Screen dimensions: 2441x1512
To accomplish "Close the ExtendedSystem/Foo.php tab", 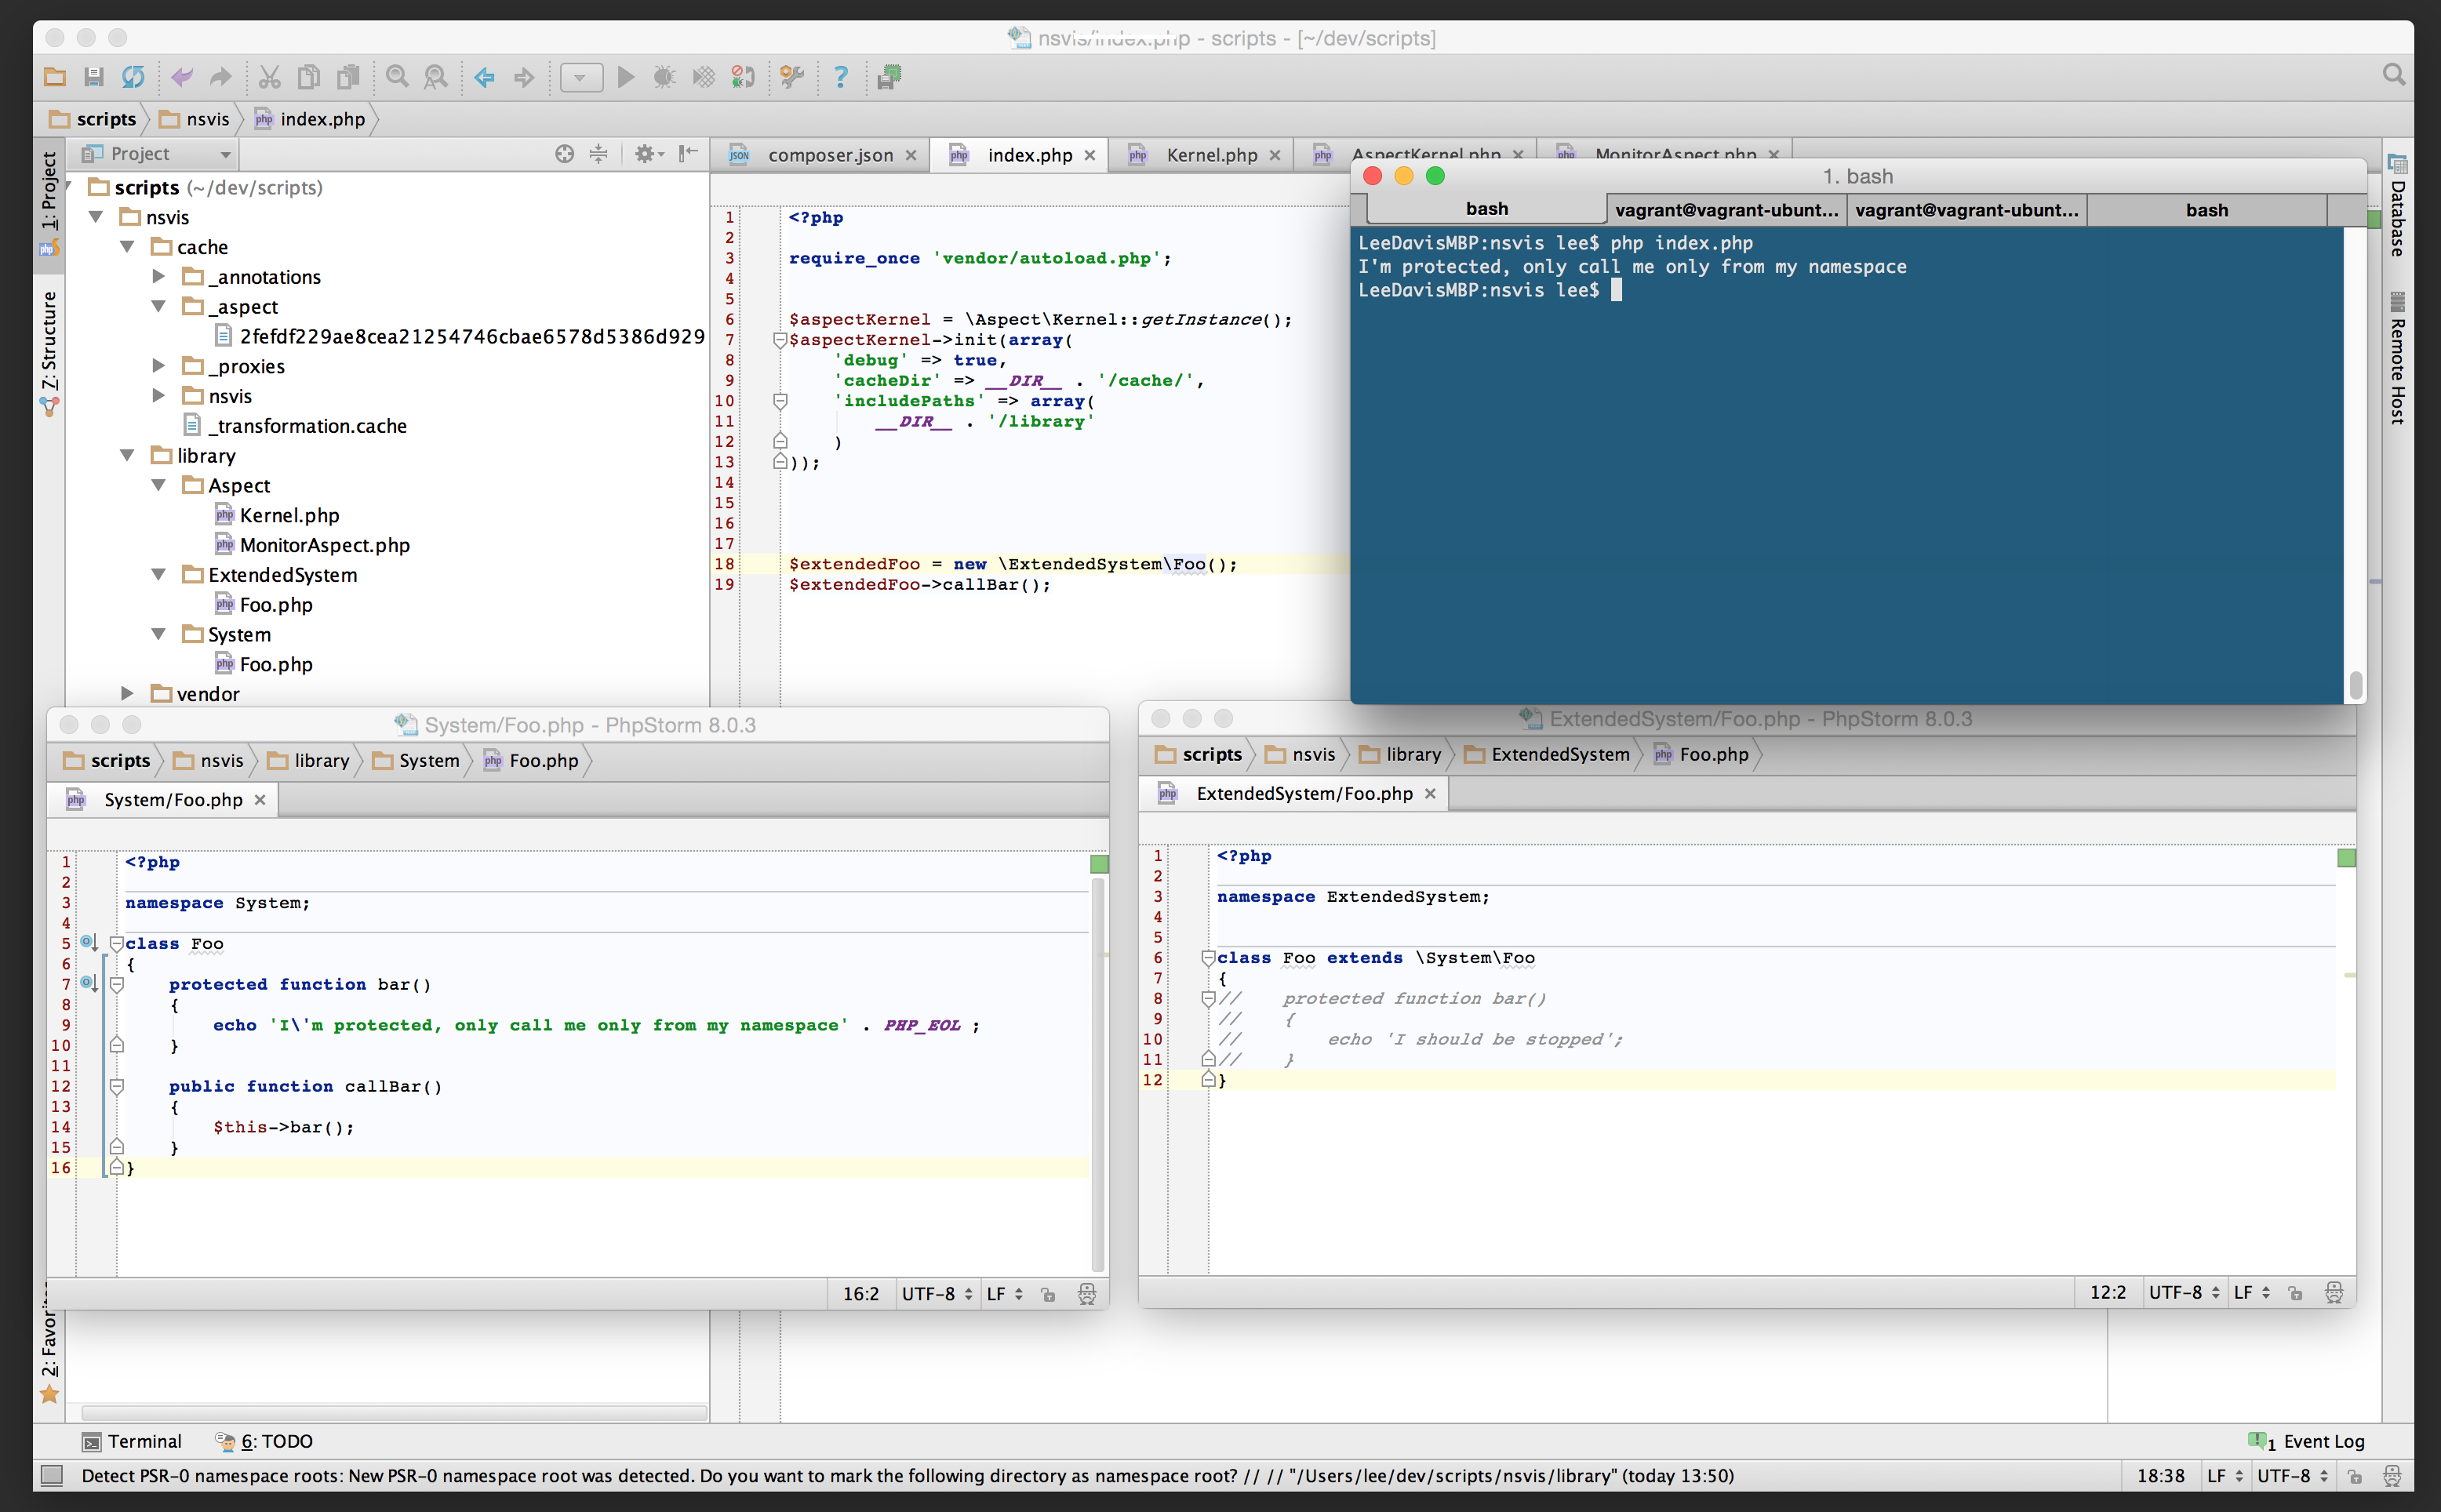I will click(x=1430, y=793).
